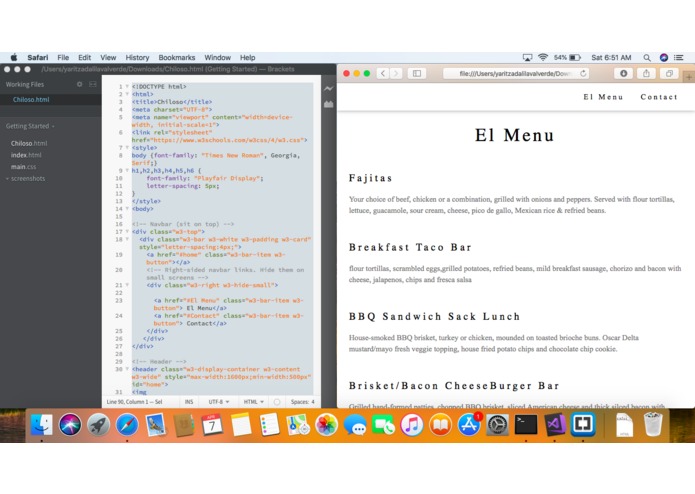Open iTunes from the Dock
Image resolution: width=695 pixels, height=494 pixels.
pos(412,424)
